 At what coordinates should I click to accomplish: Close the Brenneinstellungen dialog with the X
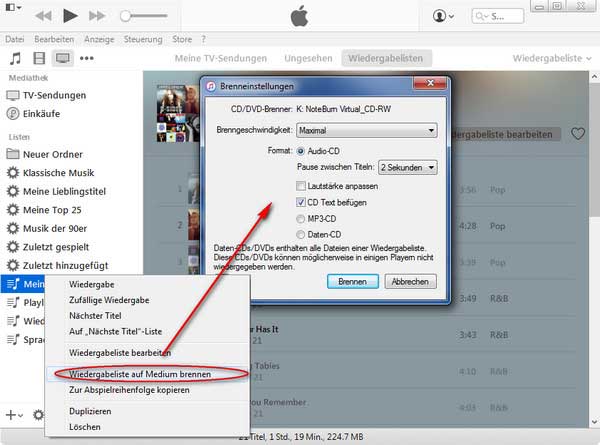(x=430, y=83)
